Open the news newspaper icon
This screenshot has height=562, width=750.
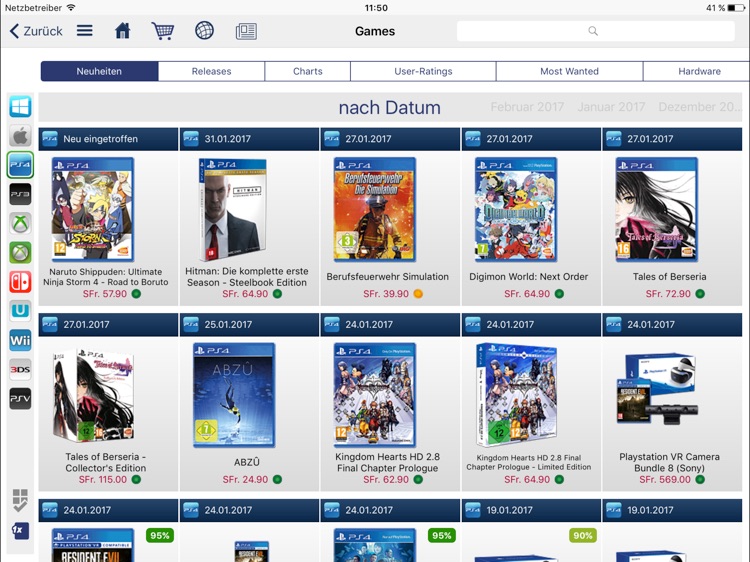(x=246, y=31)
